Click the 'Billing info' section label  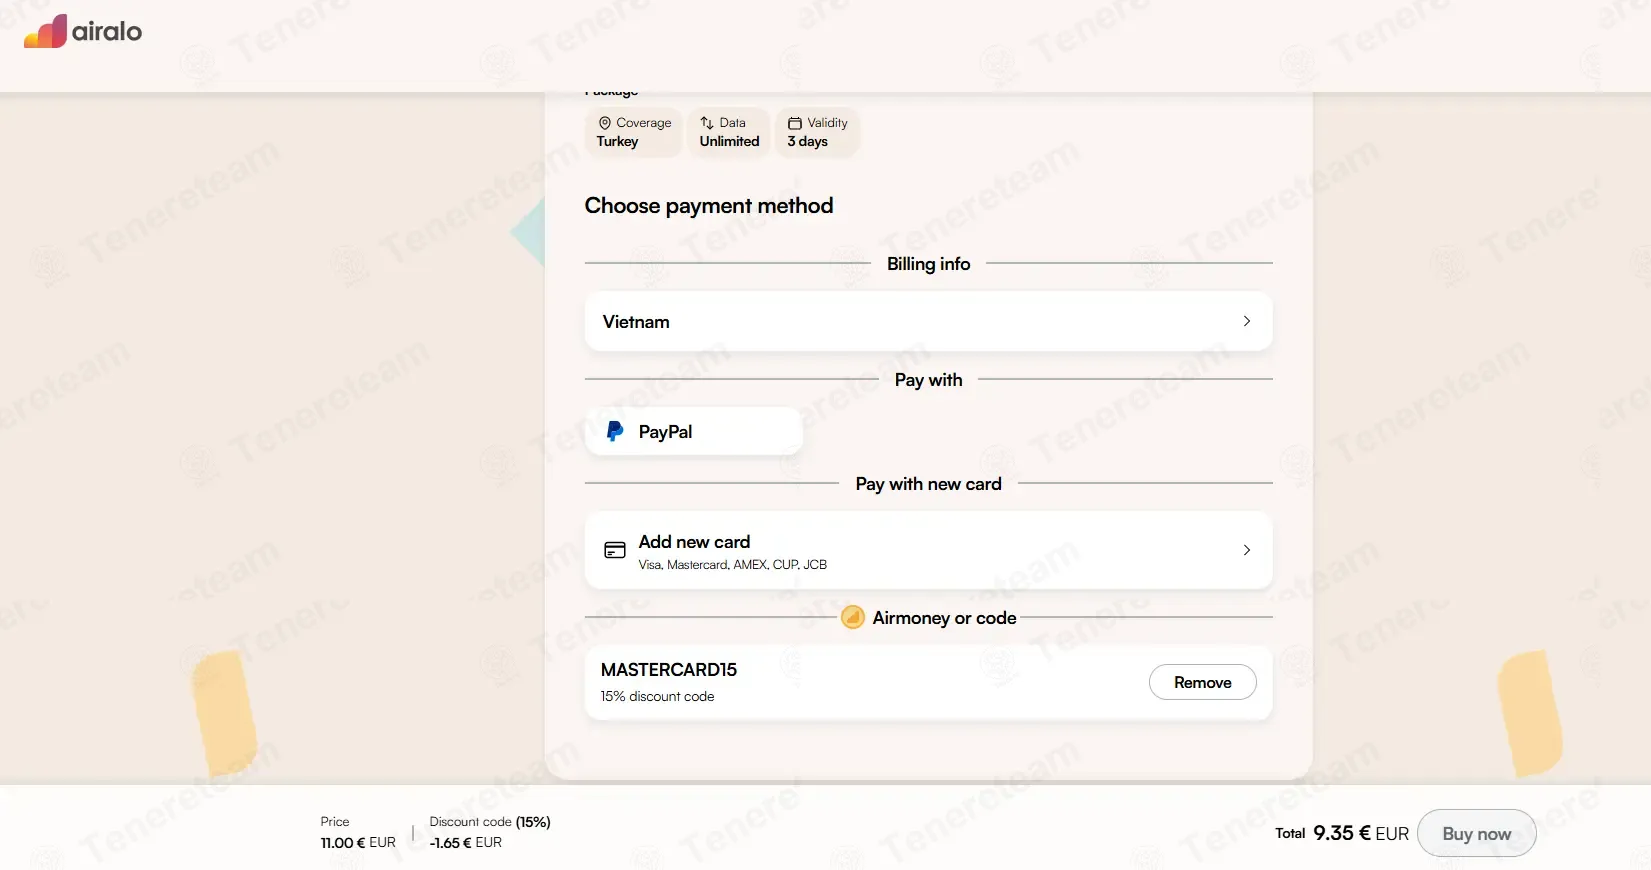click(x=929, y=264)
